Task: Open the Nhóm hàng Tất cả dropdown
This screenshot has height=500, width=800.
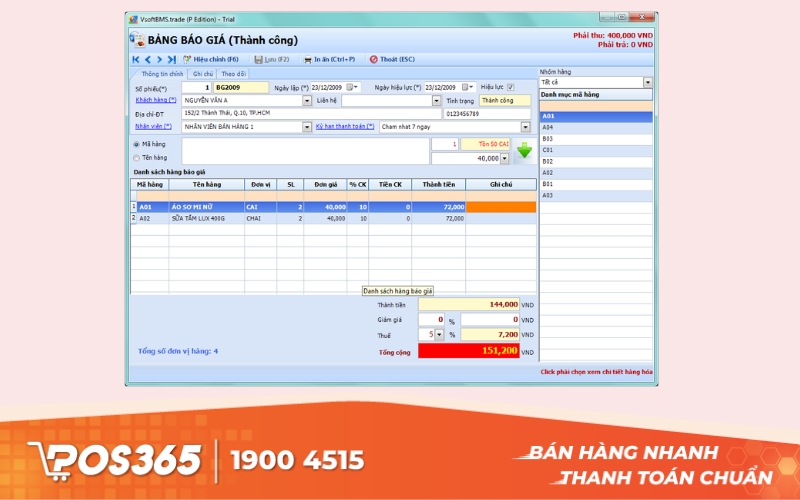Action: click(647, 82)
